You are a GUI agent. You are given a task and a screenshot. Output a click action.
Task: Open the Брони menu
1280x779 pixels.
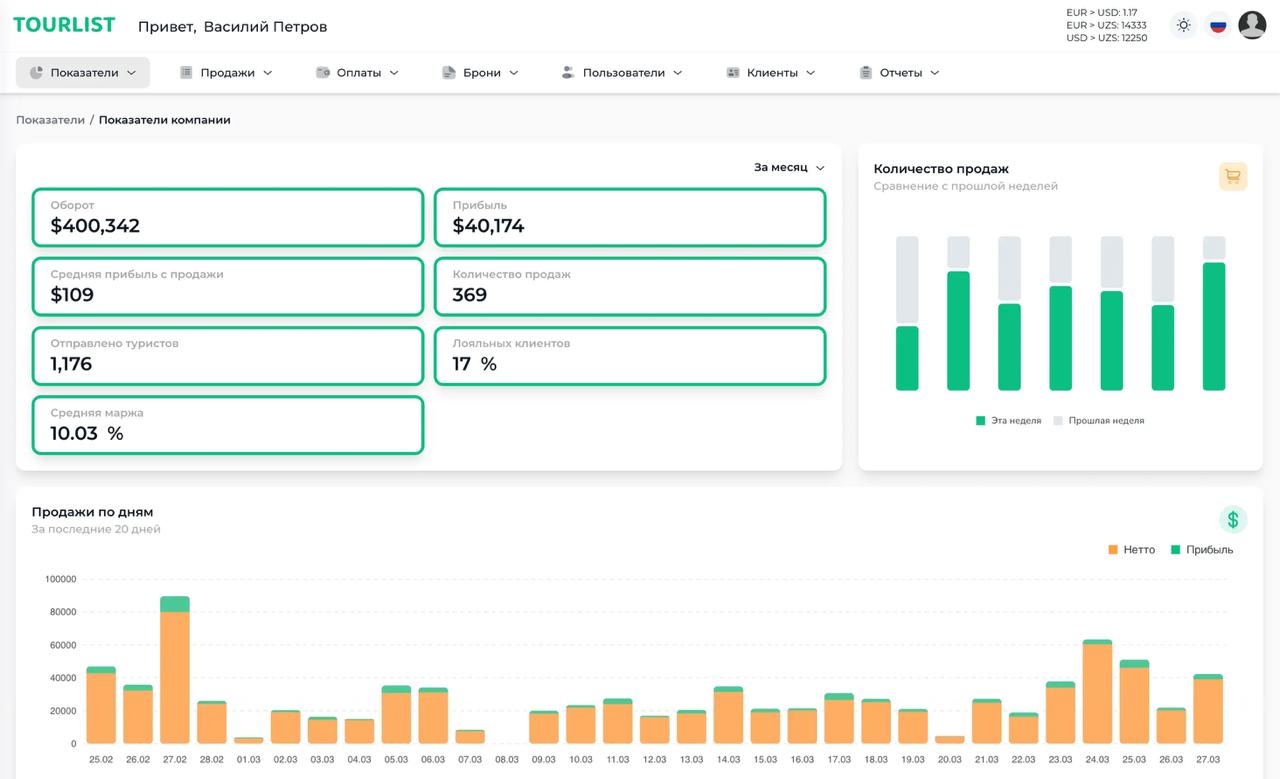(480, 73)
